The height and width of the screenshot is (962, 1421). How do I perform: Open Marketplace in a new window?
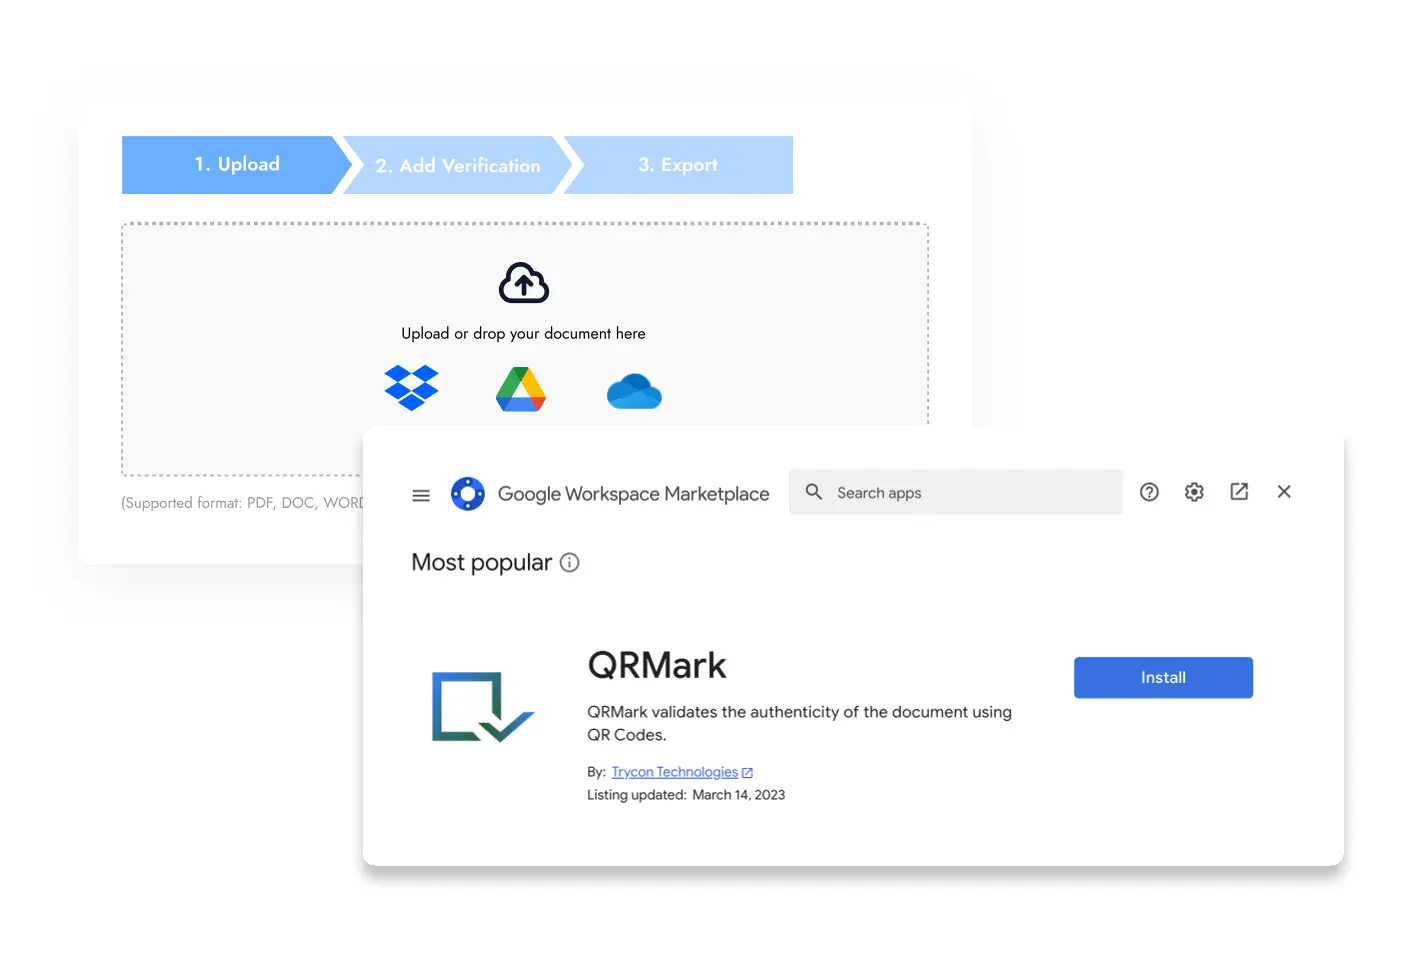[x=1239, y=491]
